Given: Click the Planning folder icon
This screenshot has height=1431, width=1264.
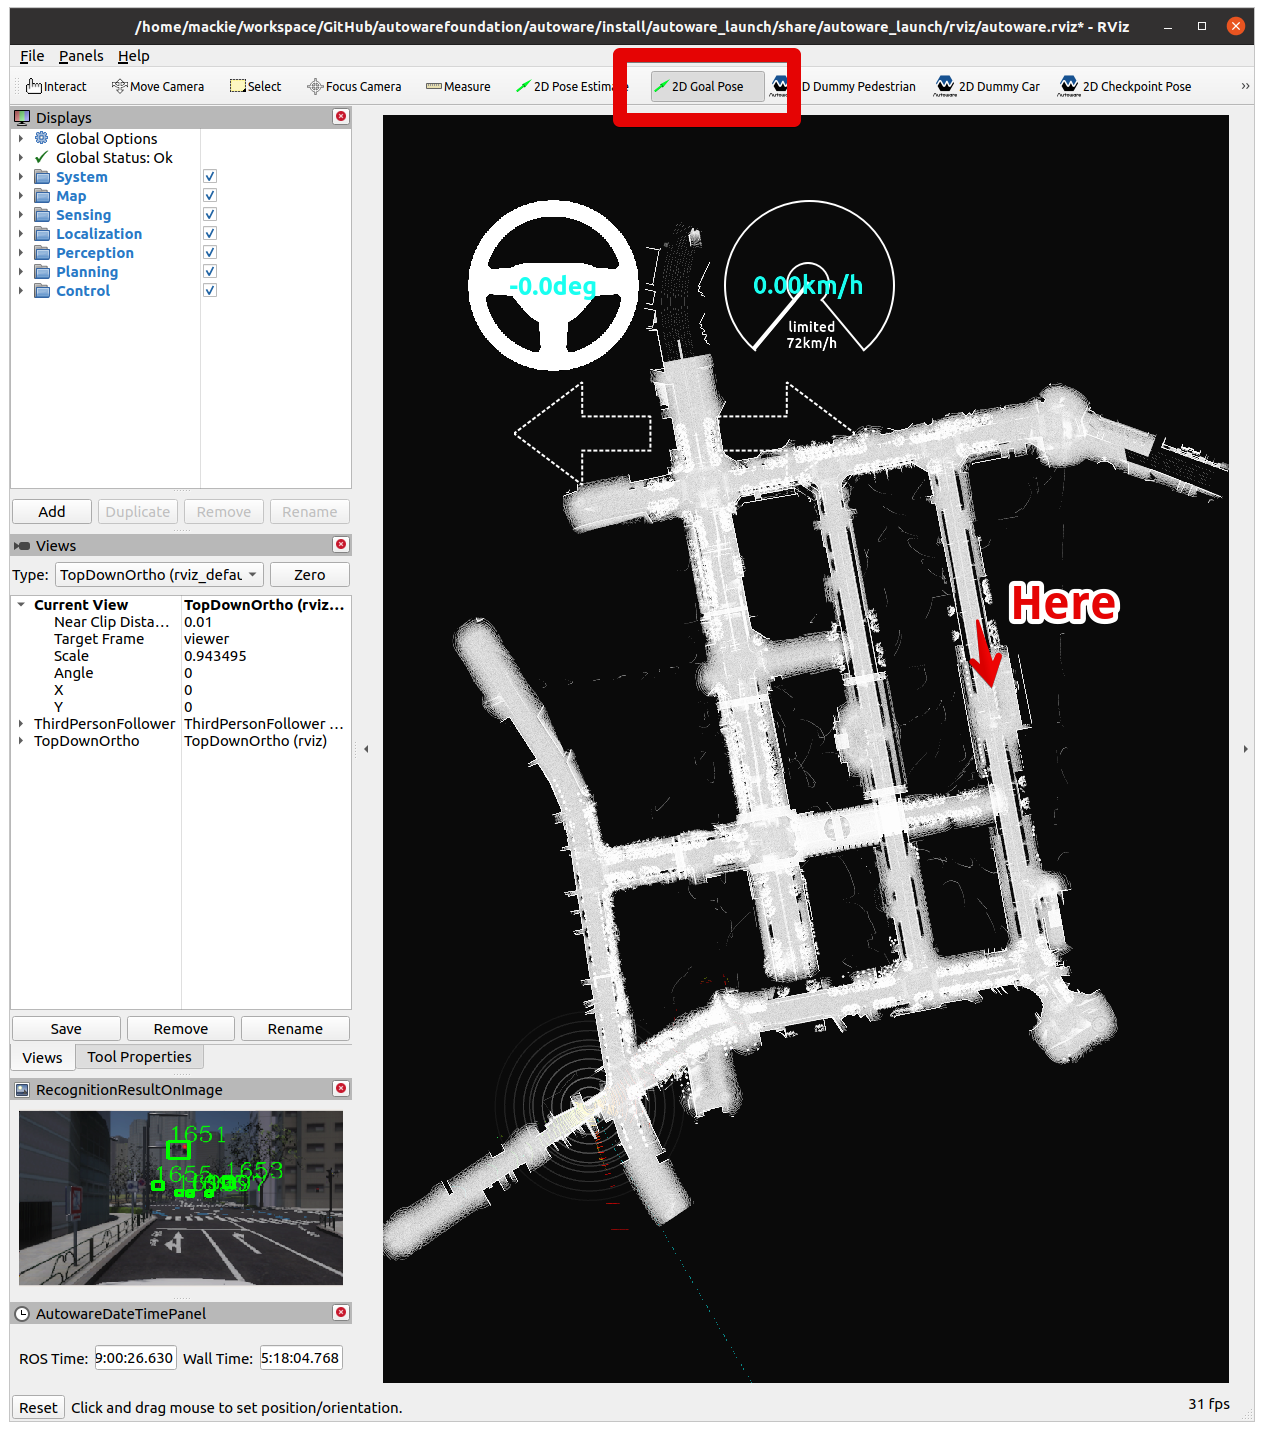Looking at the screenshot, I should click(x=42, y=272).
